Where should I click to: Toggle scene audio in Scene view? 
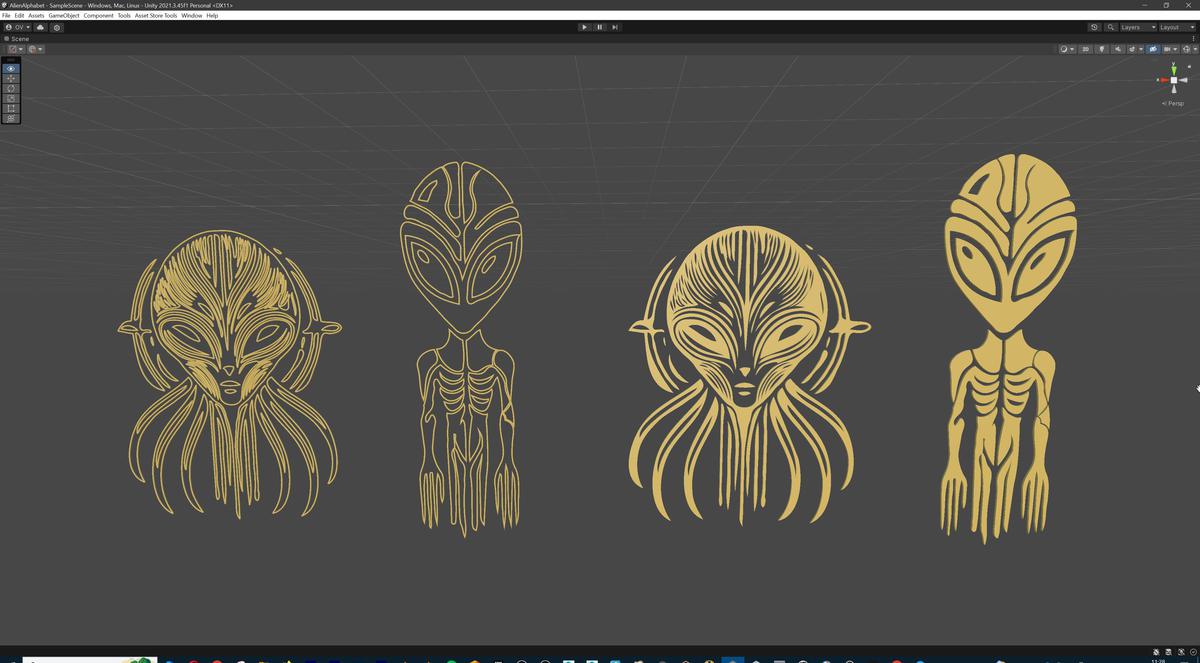[1118, 48]
